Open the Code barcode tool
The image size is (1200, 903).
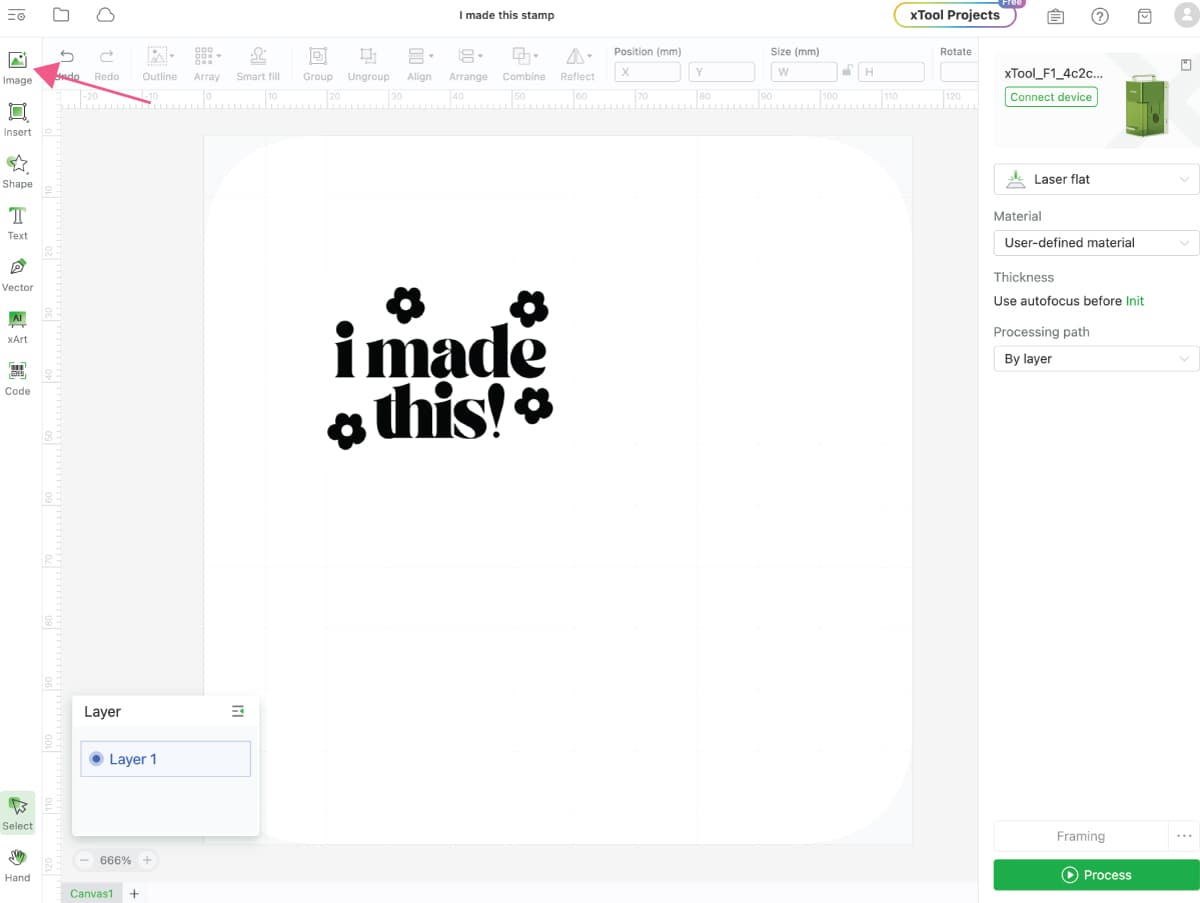coord(17,378)
